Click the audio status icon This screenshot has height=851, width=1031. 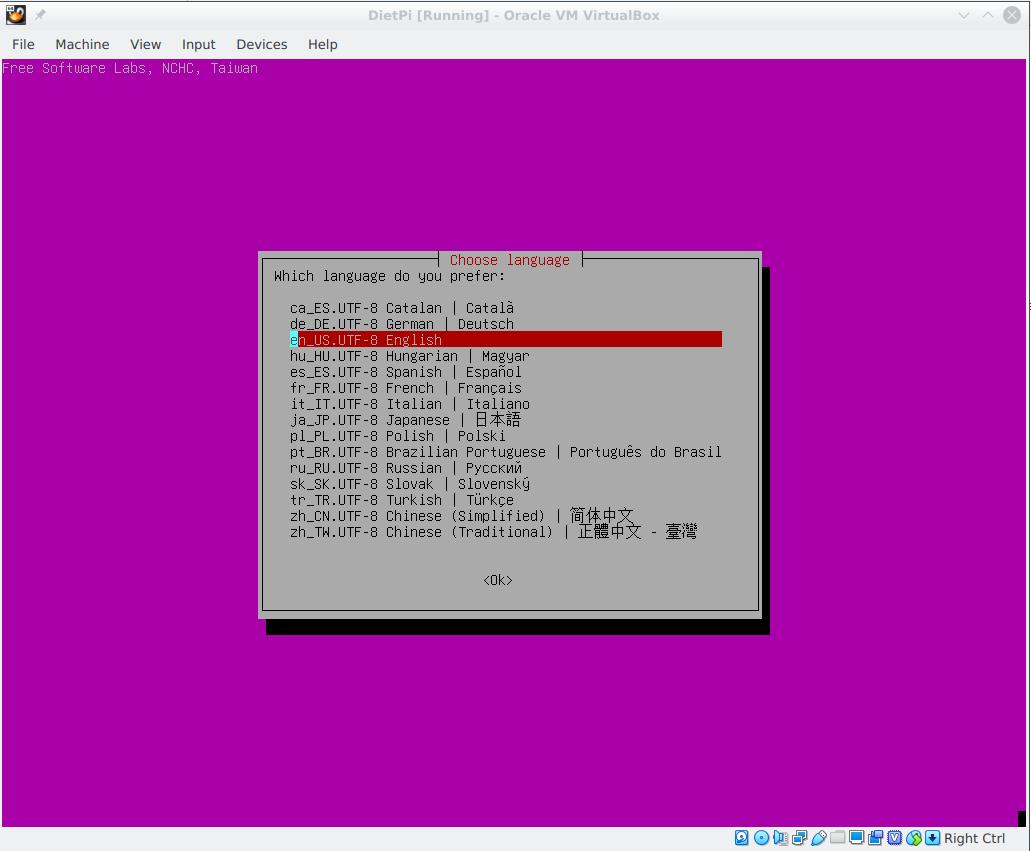click(x=780, y=837)
